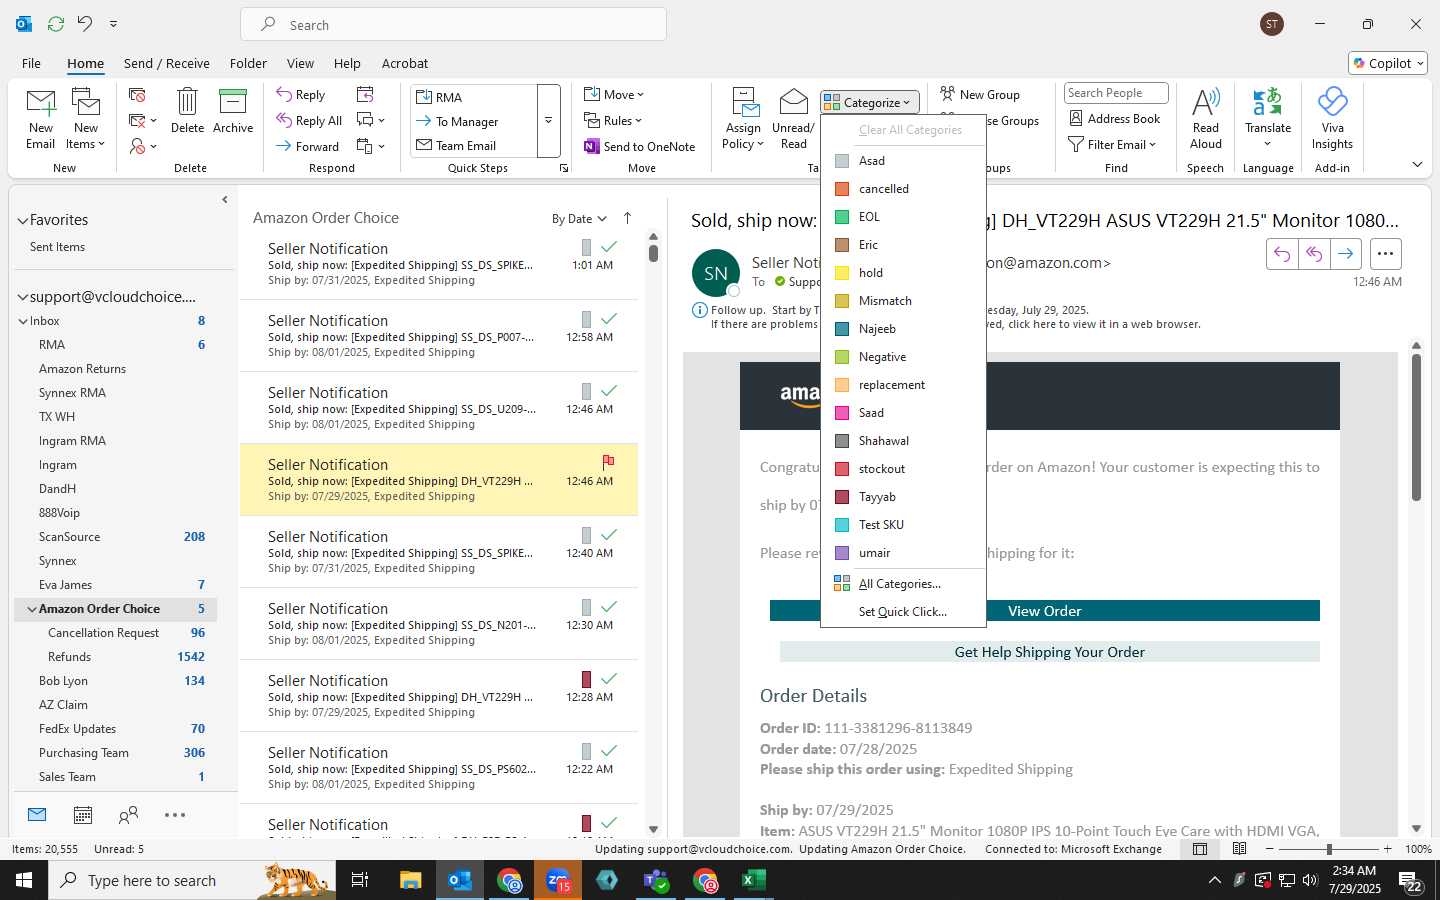The height and width of the screenshot is (900, 1440).
Task: Collapse the Inbox folder tree
Action: pyautogui.click(x=23, y=321)
